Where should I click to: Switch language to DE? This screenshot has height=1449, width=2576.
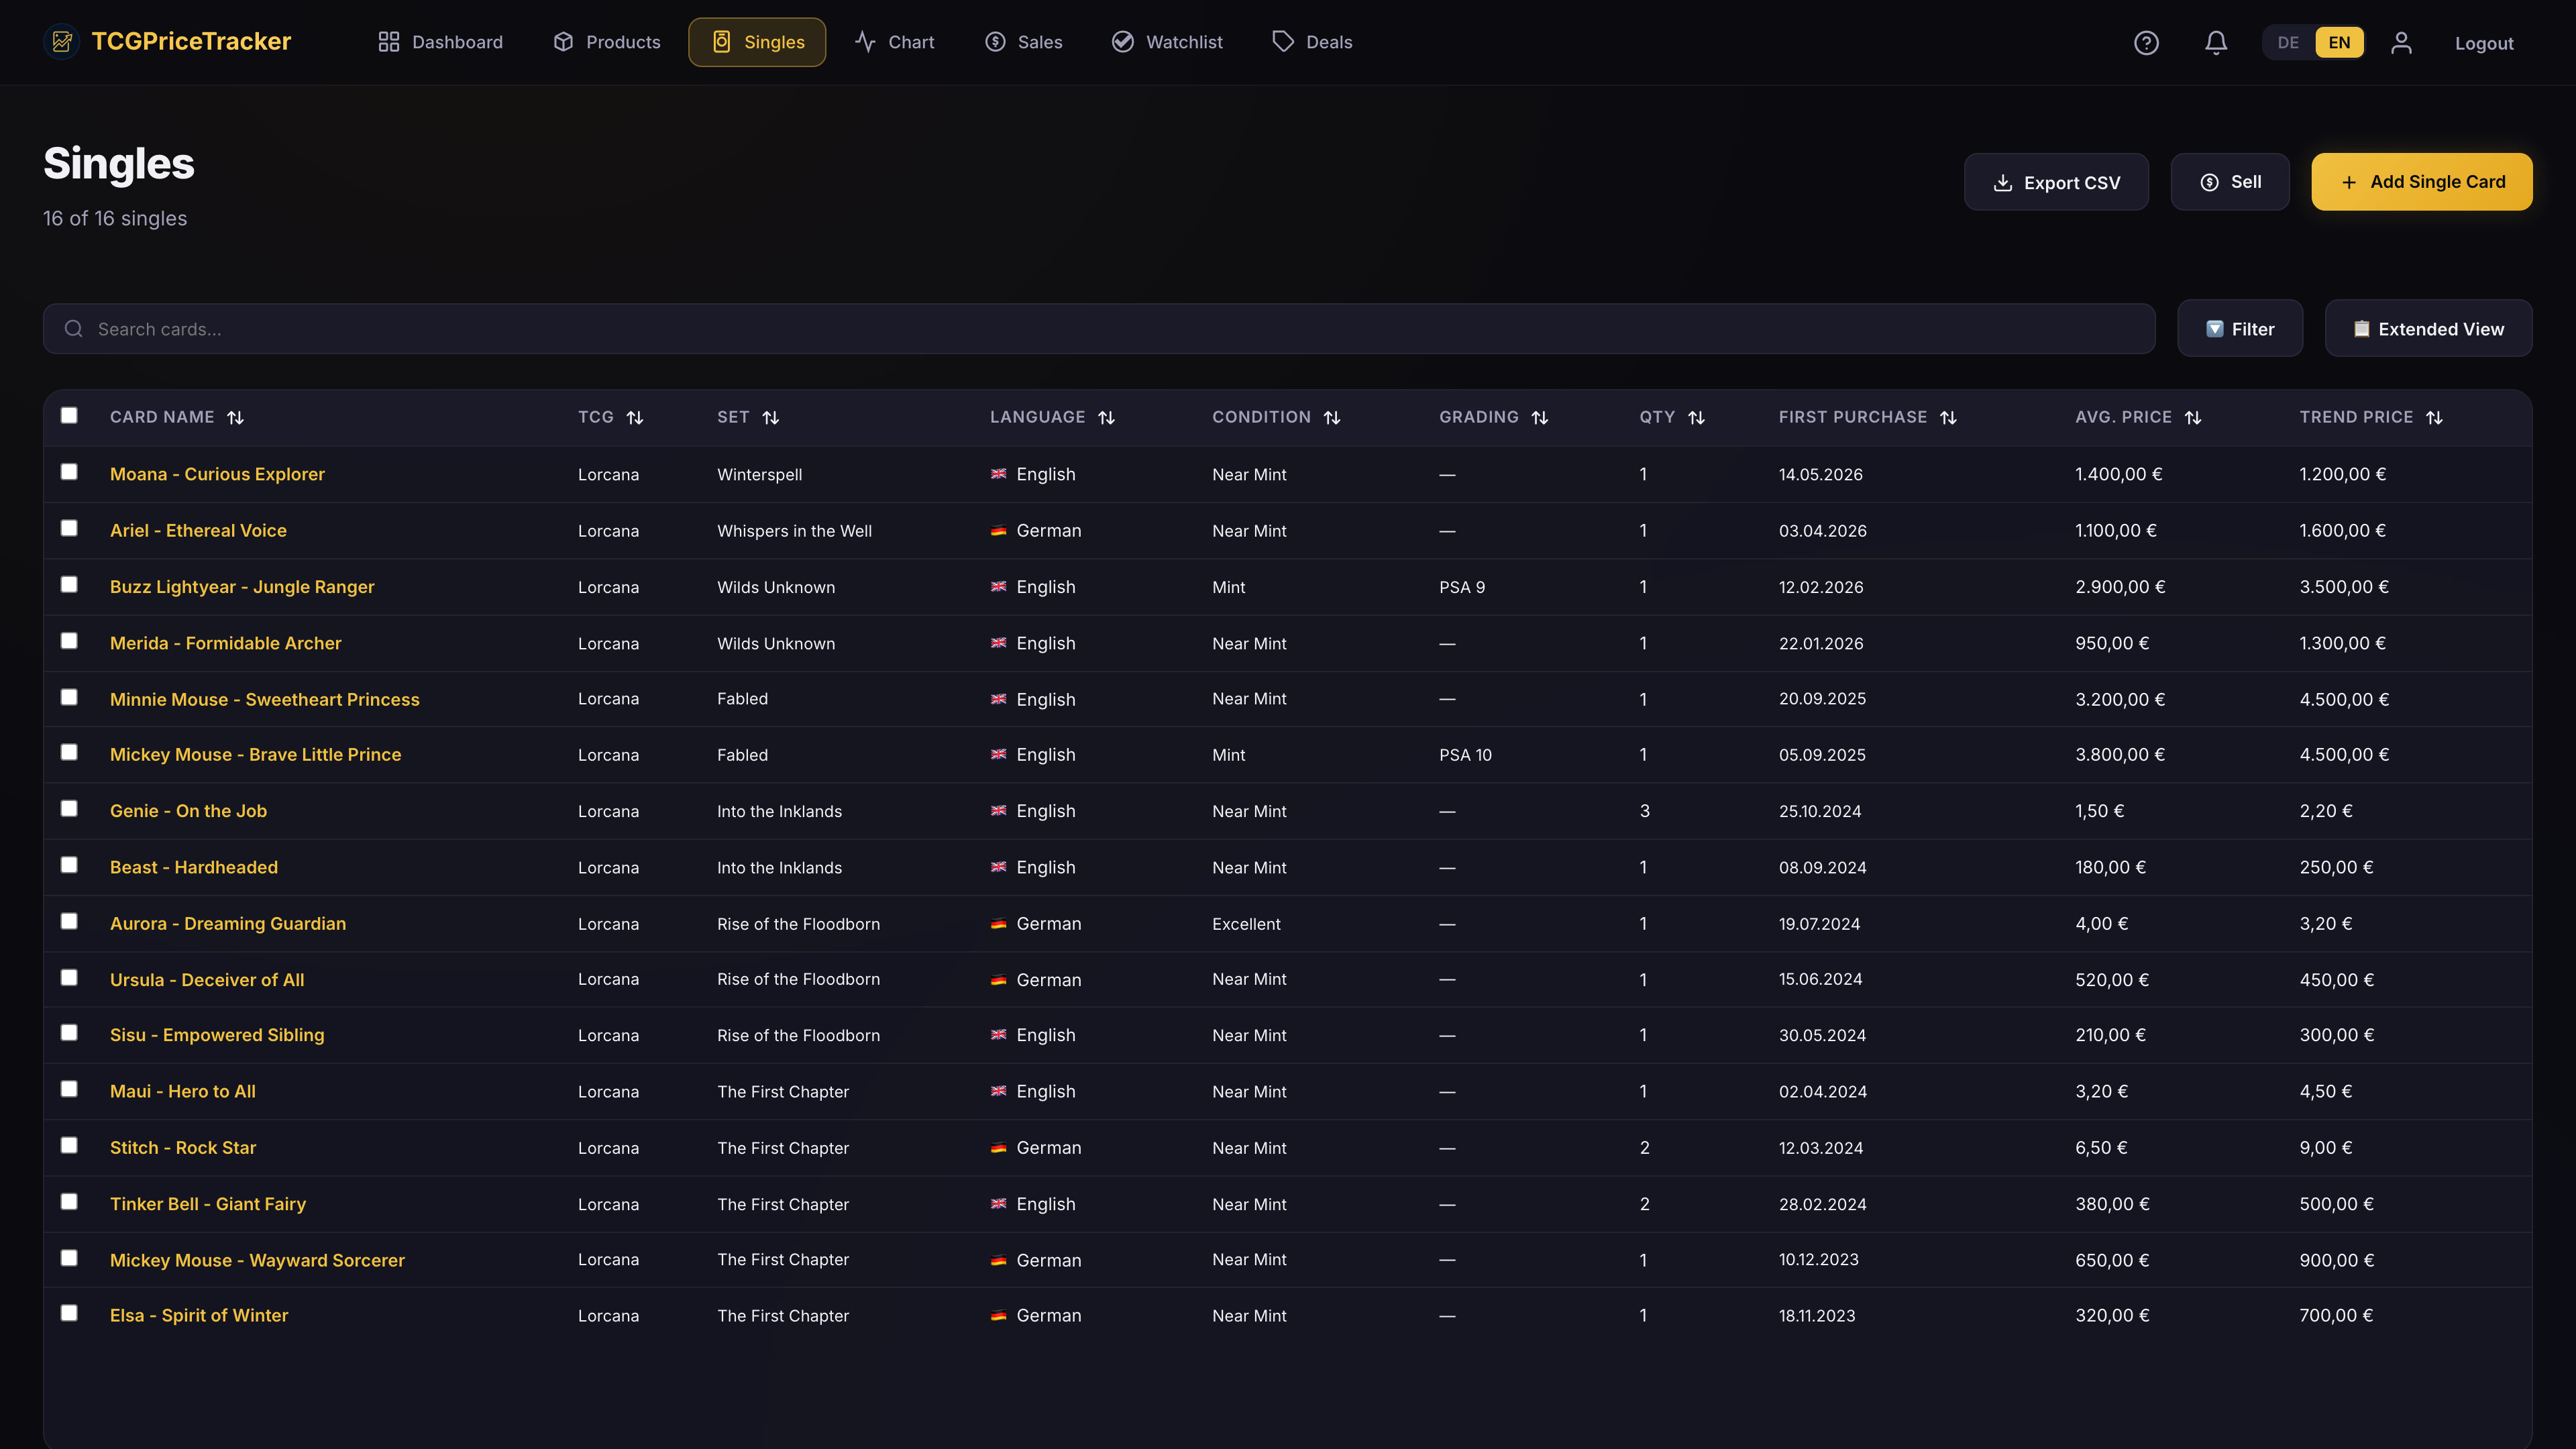[2288, 42]
